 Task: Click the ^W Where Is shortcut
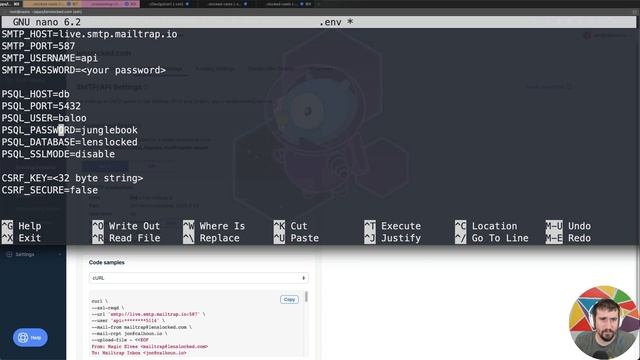point(214,226)
